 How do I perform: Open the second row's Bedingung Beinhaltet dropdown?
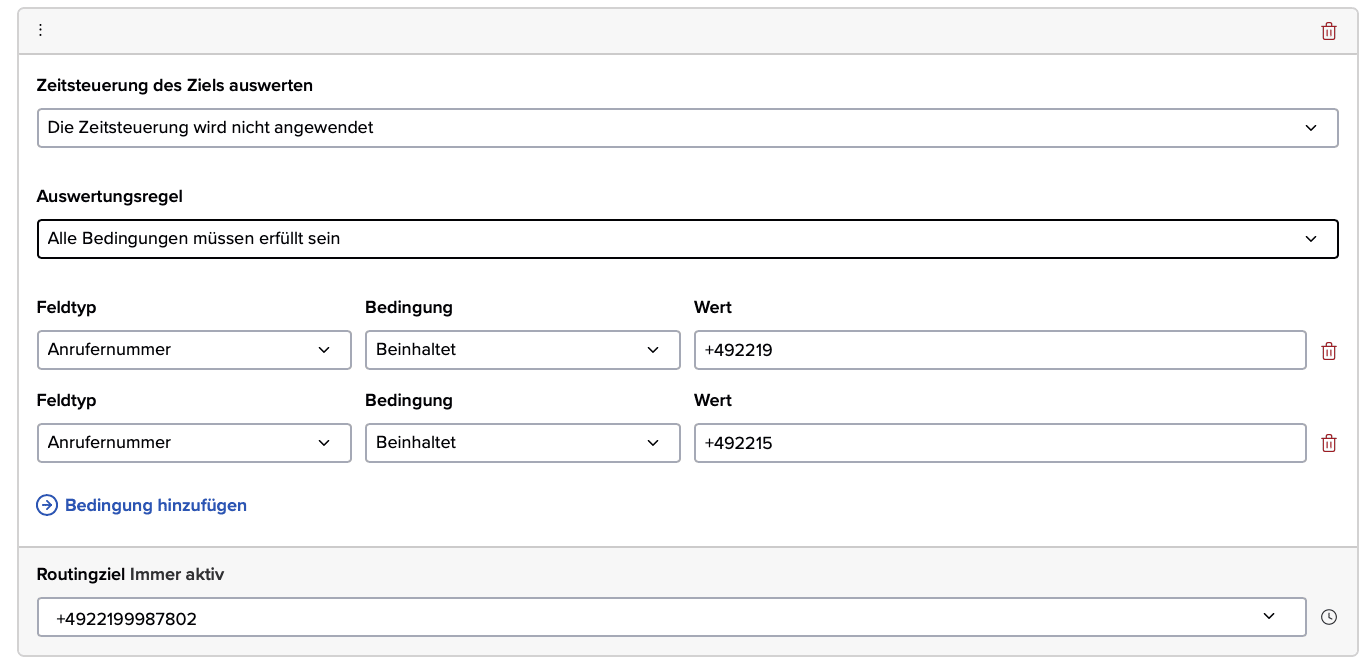(522, 443)
